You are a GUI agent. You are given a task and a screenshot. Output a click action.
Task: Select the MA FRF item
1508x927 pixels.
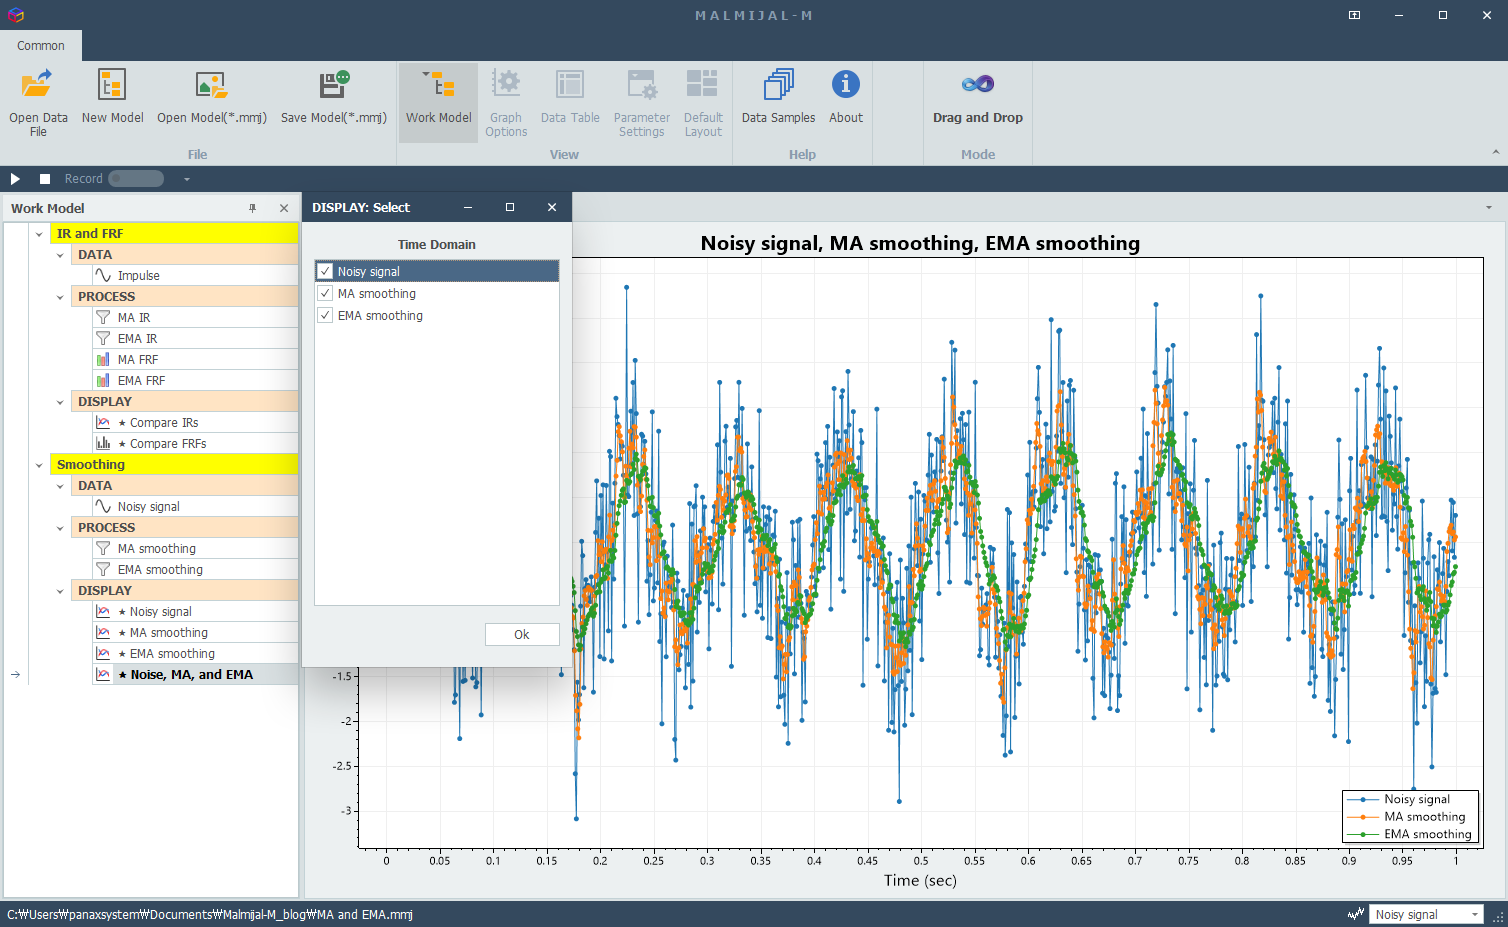[195, 359]
